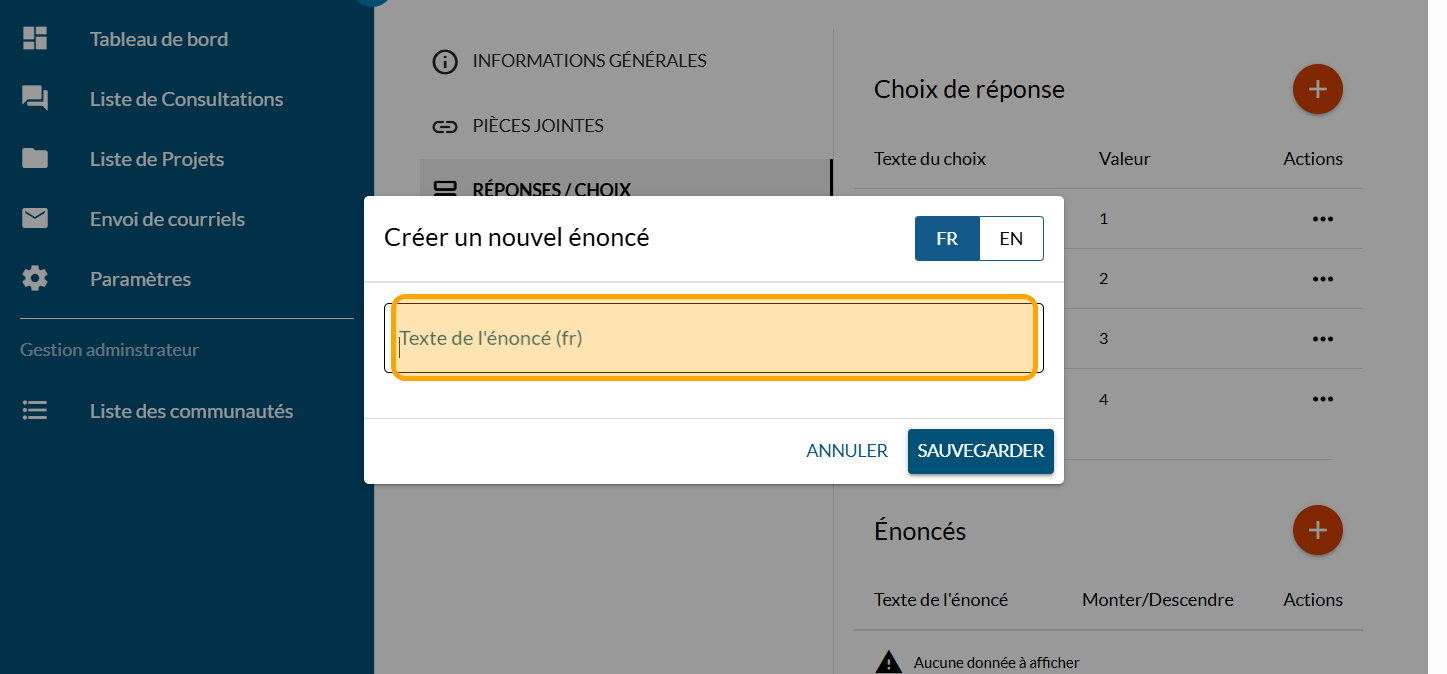Image resolution: width=1447 pixels, height=674 pixels.
Task: Switch the dialog language to EN
Action: [1011, 239]
